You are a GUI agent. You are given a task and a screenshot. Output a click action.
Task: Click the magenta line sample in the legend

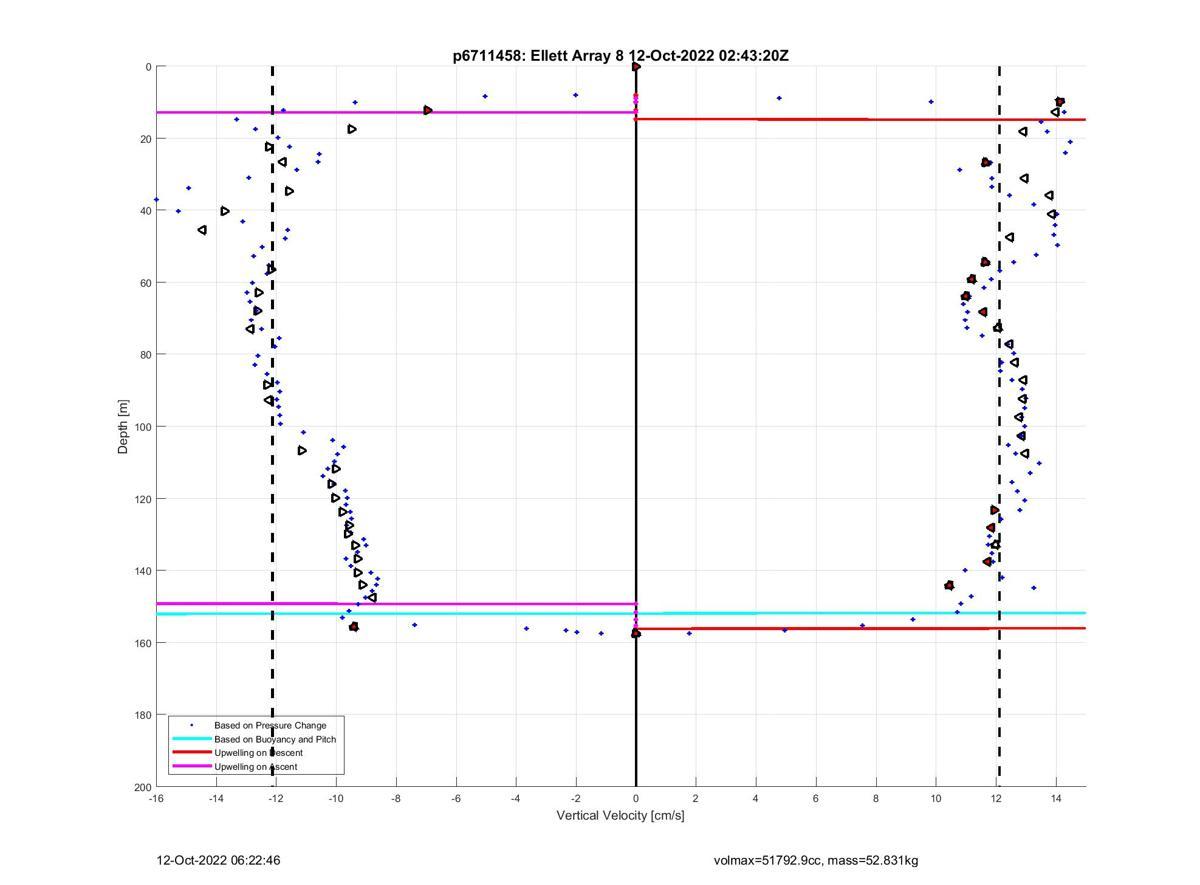point(191,767)
